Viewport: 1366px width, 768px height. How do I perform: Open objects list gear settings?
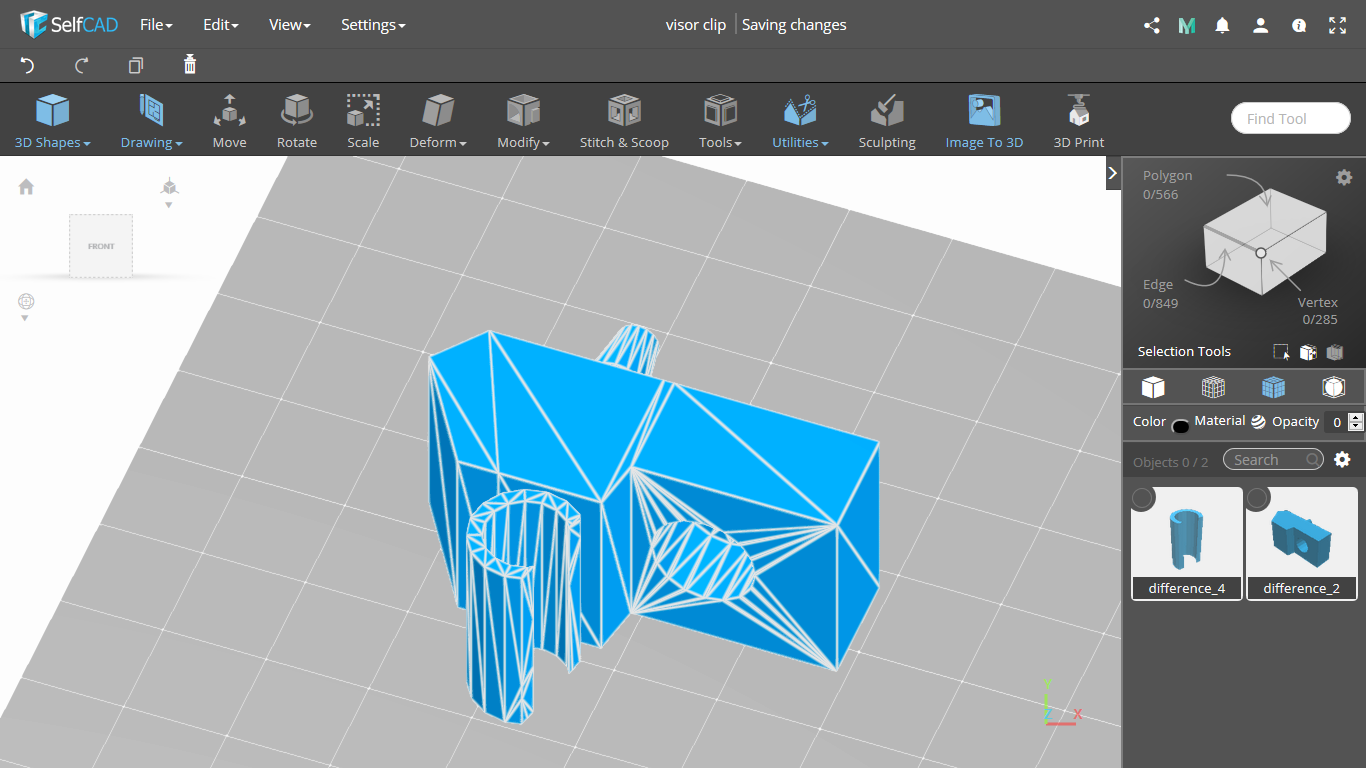point(1343,460)
